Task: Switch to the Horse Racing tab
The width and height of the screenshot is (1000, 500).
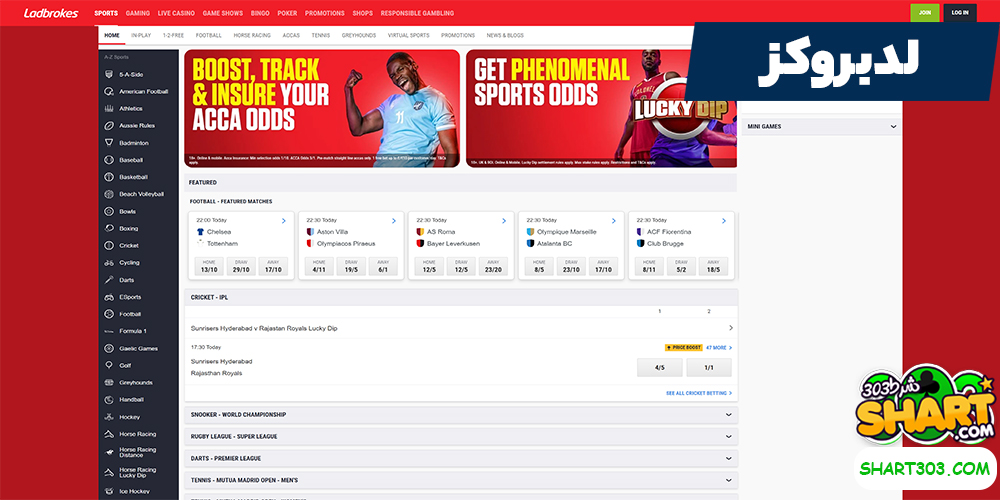Action: pyautogui.click(x=252, y=35)
